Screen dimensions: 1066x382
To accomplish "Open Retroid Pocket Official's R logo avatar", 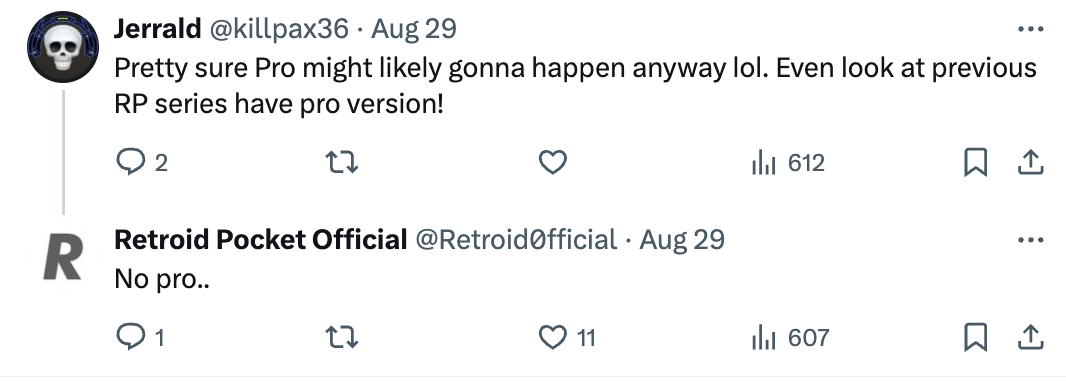I will [63, 258].
